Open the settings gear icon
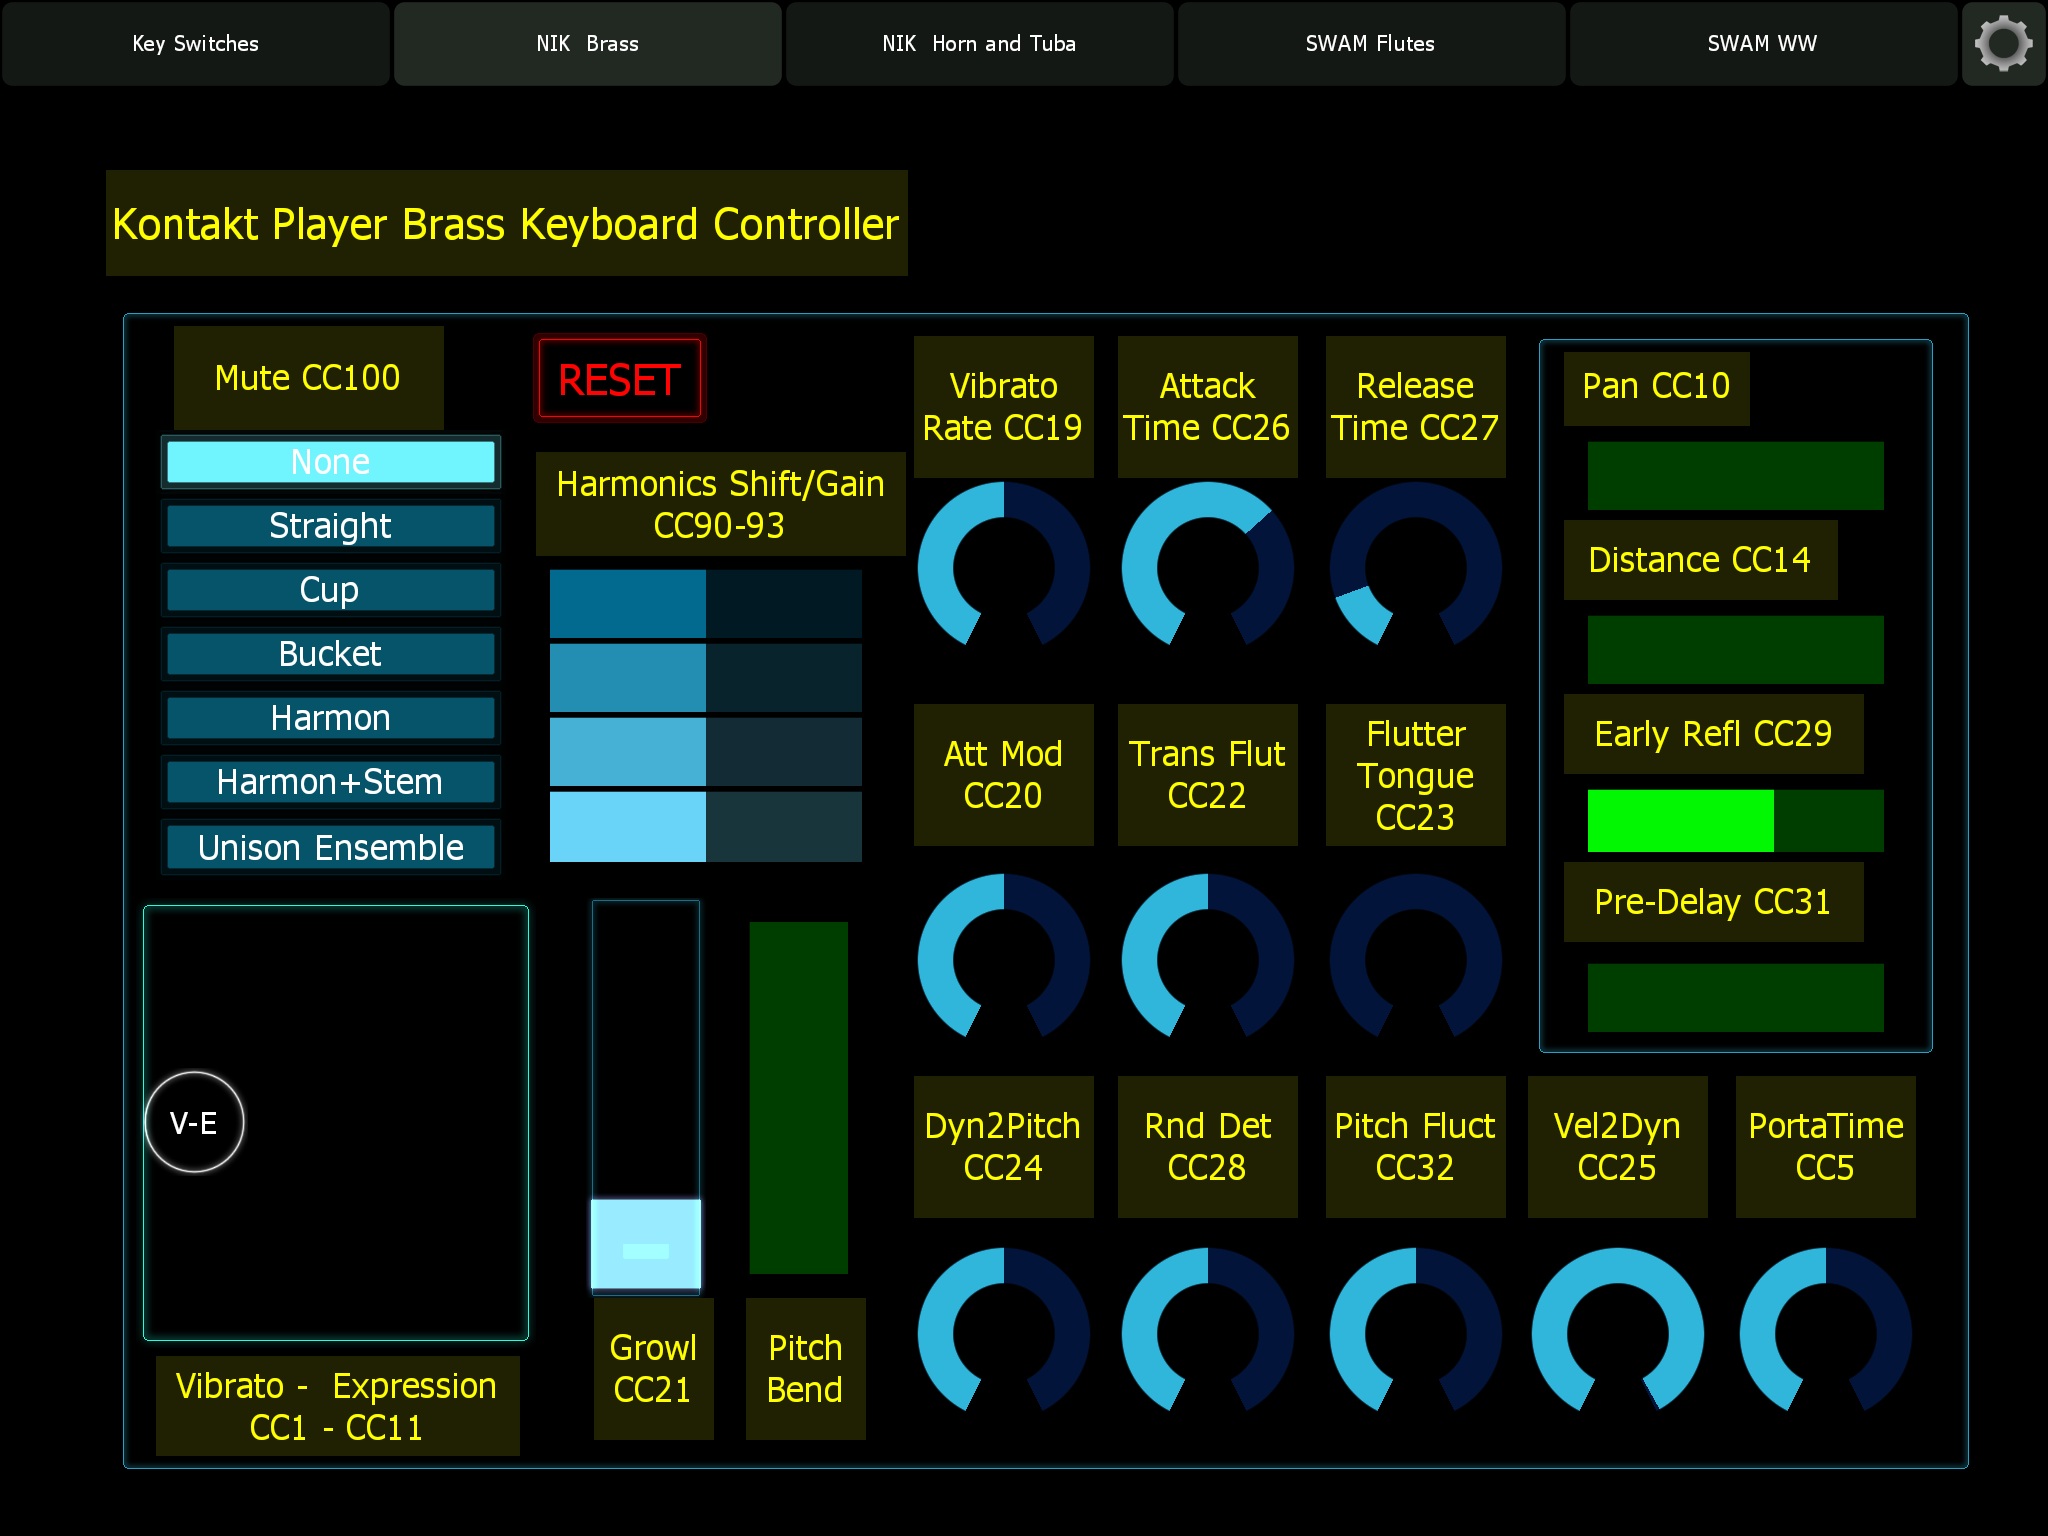2048x1536 pixels. 2003,44
